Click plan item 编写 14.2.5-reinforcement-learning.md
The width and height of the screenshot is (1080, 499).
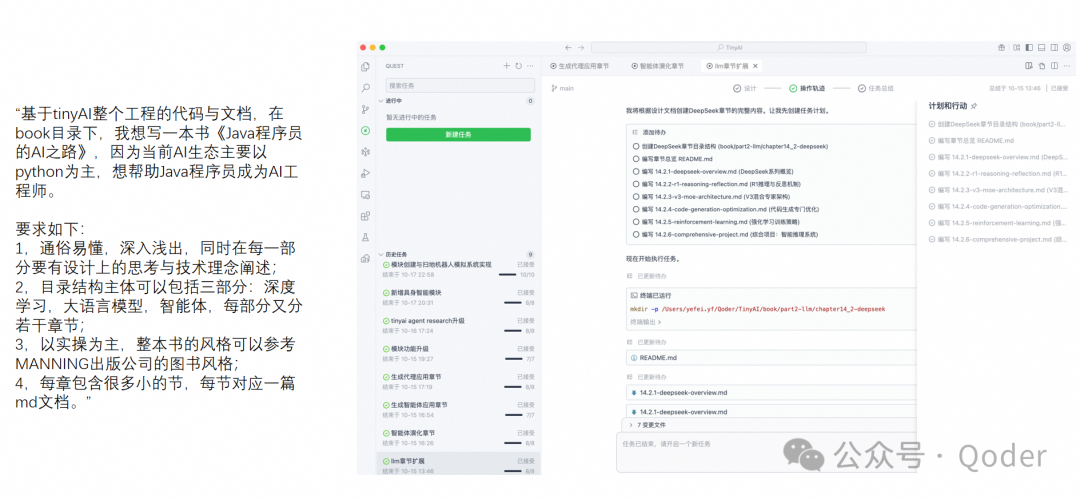coord(999,223)
